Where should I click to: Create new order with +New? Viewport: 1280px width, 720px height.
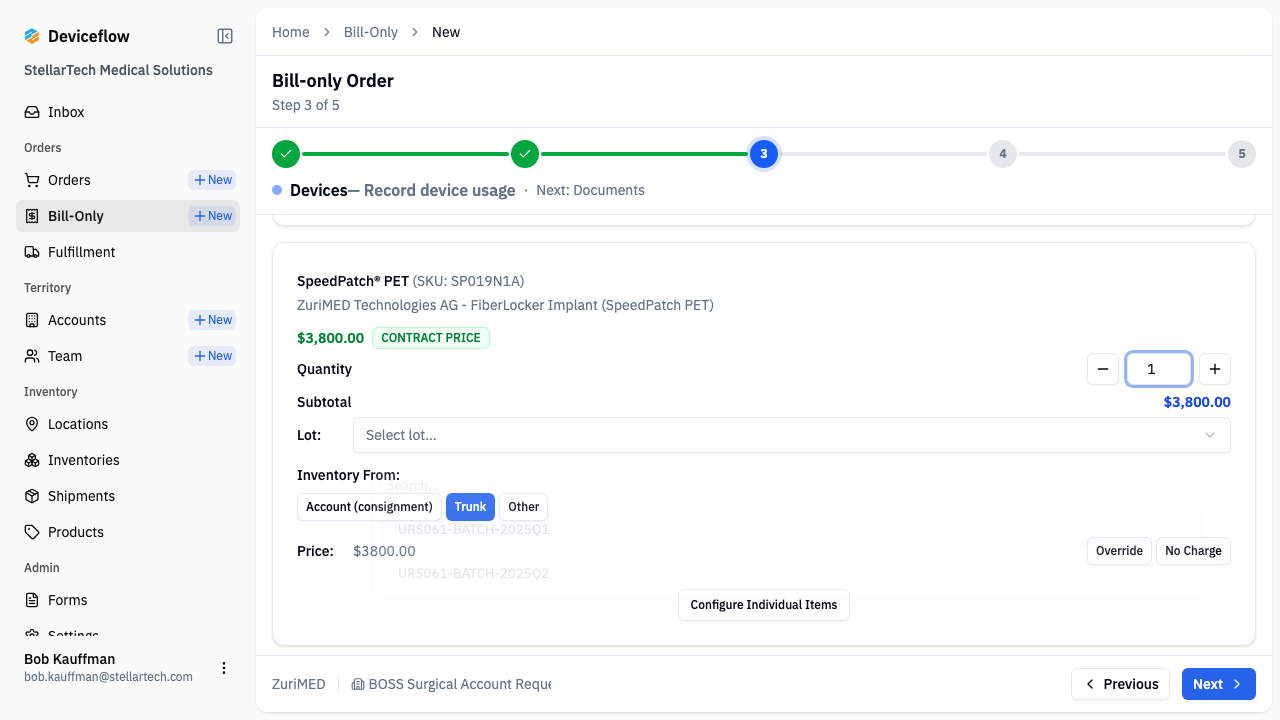pos(212,180)
